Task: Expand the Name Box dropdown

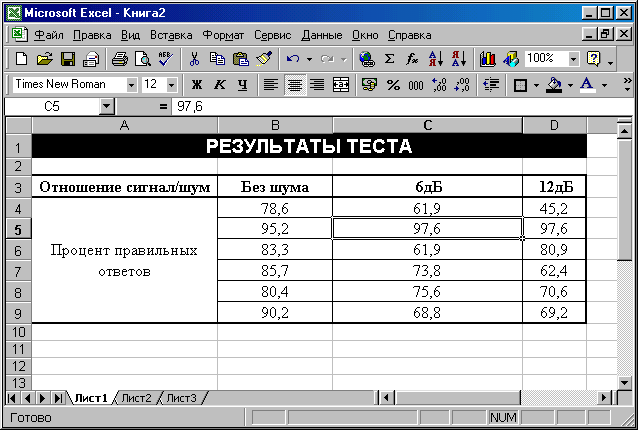Action: [x=106, y=107]
